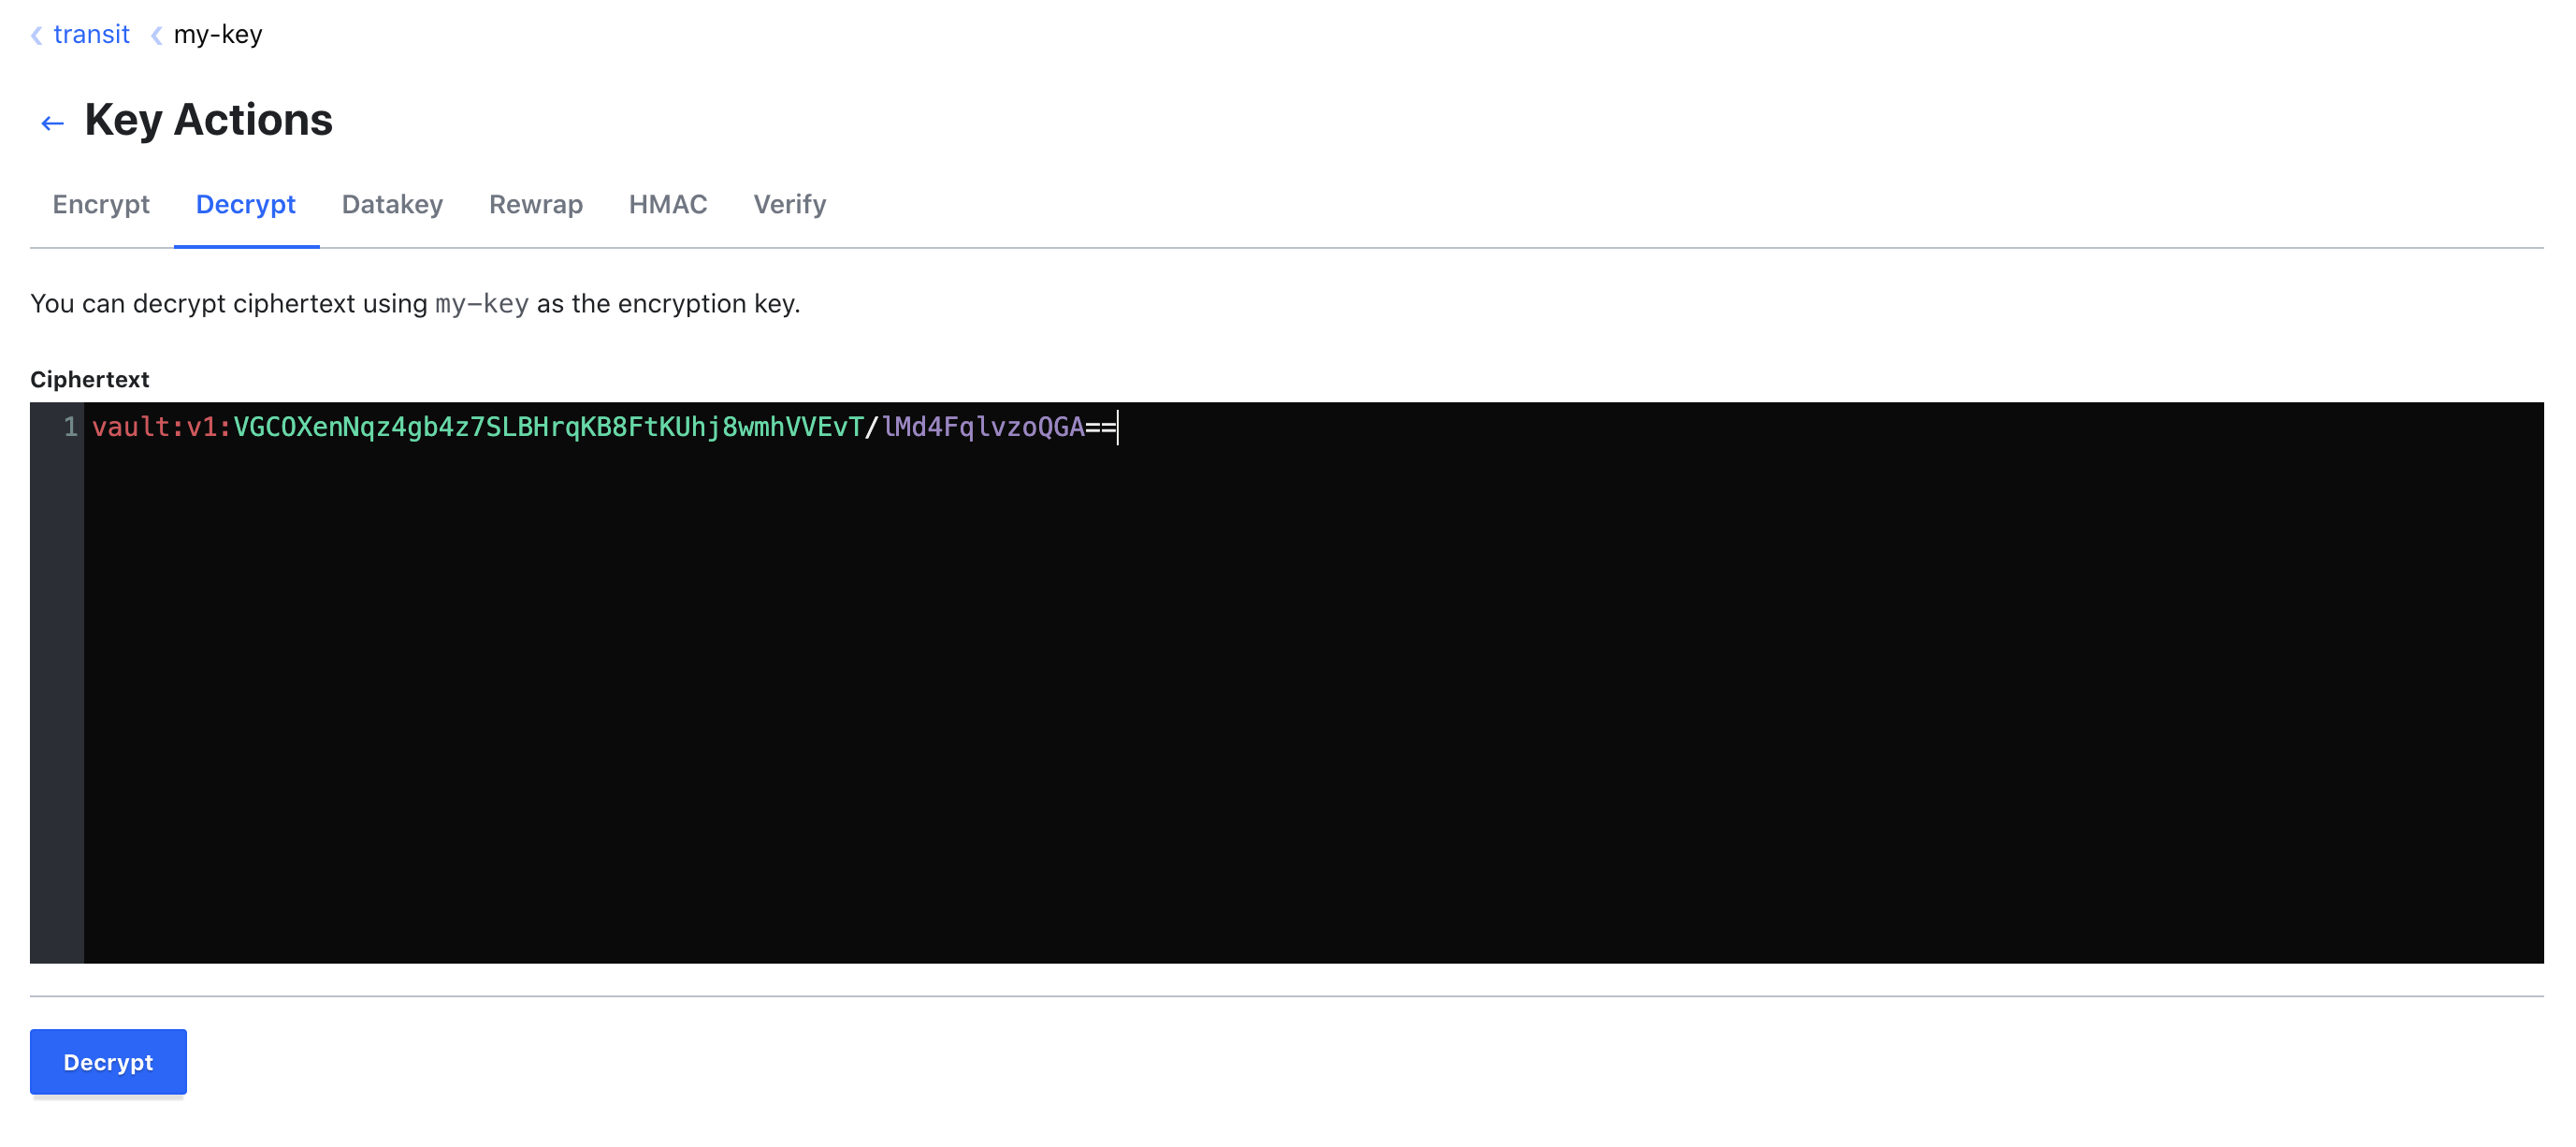Image resolution: width=2576 pixels, height=1147 pixels.
Task: Open the Datakey tab
Action: pos(392,204)
